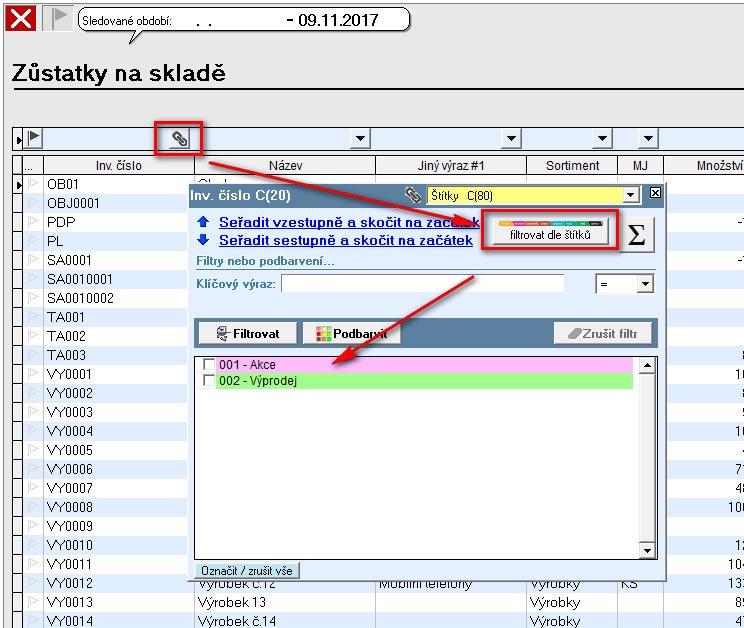
Task: Click the Filtrovat button
Action: click(248, 333)
